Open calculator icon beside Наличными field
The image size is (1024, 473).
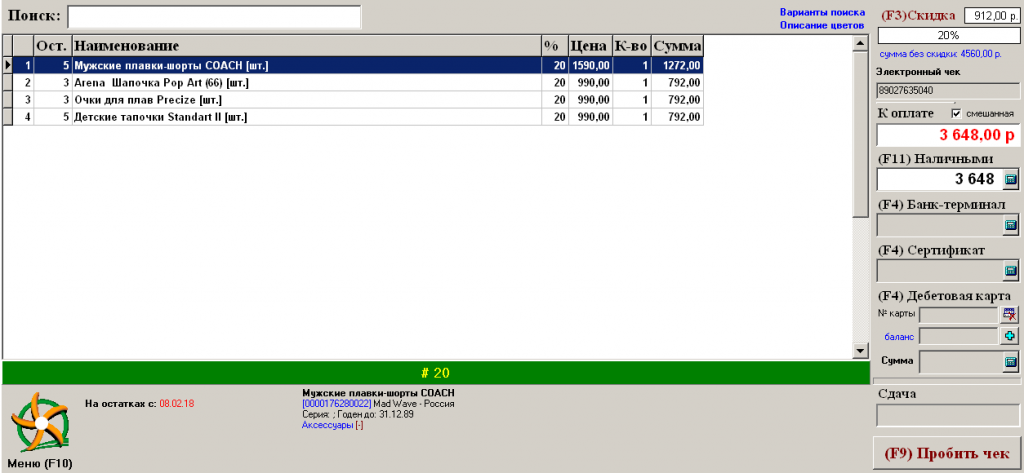pyautogui.click(x=1010, y=179)
